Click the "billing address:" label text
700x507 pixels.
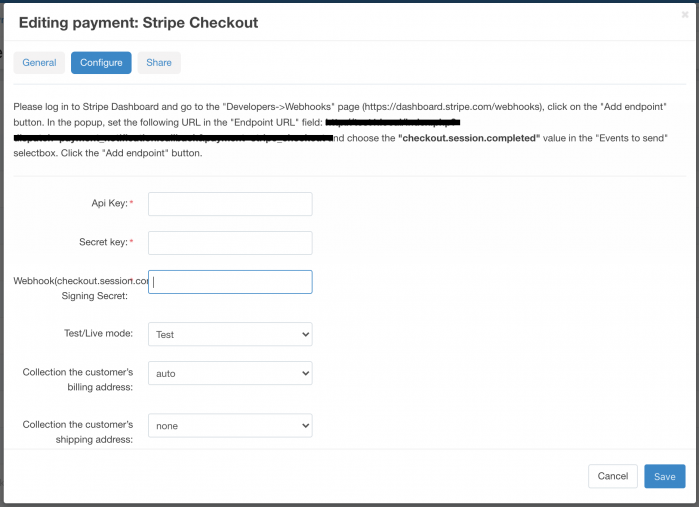pyautogui.click(x=100, y=387)
